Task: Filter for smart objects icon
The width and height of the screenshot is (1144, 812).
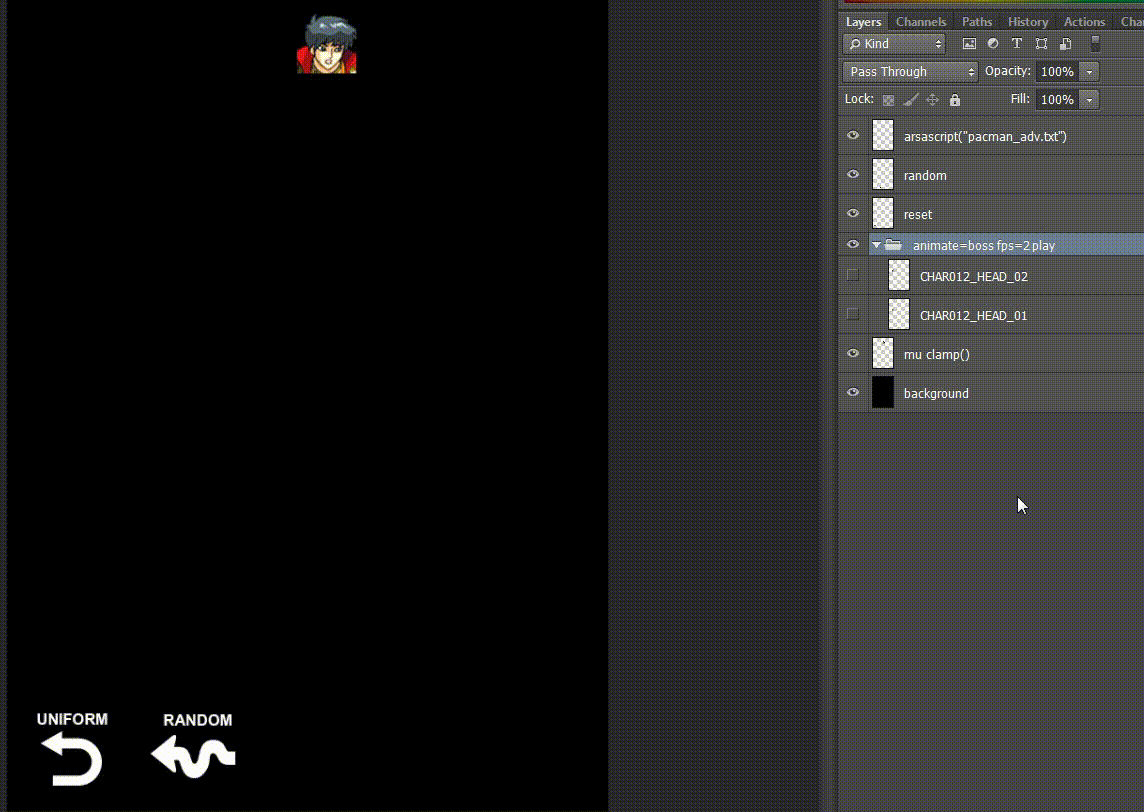Action: pyautogui.click(x=1065, y=44)
